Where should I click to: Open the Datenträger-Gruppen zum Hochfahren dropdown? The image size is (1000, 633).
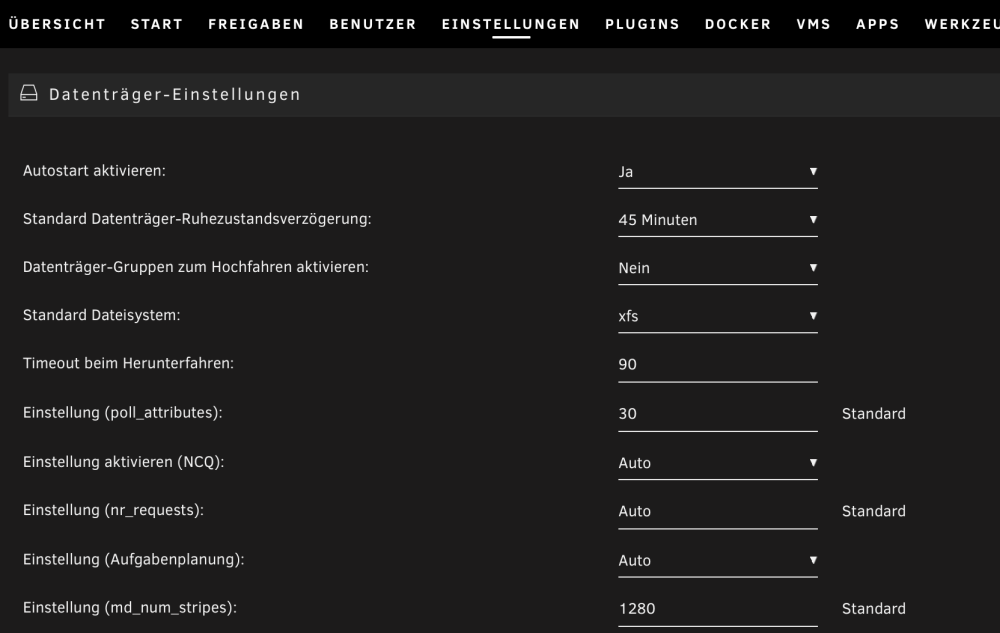[x=717, y=268]
